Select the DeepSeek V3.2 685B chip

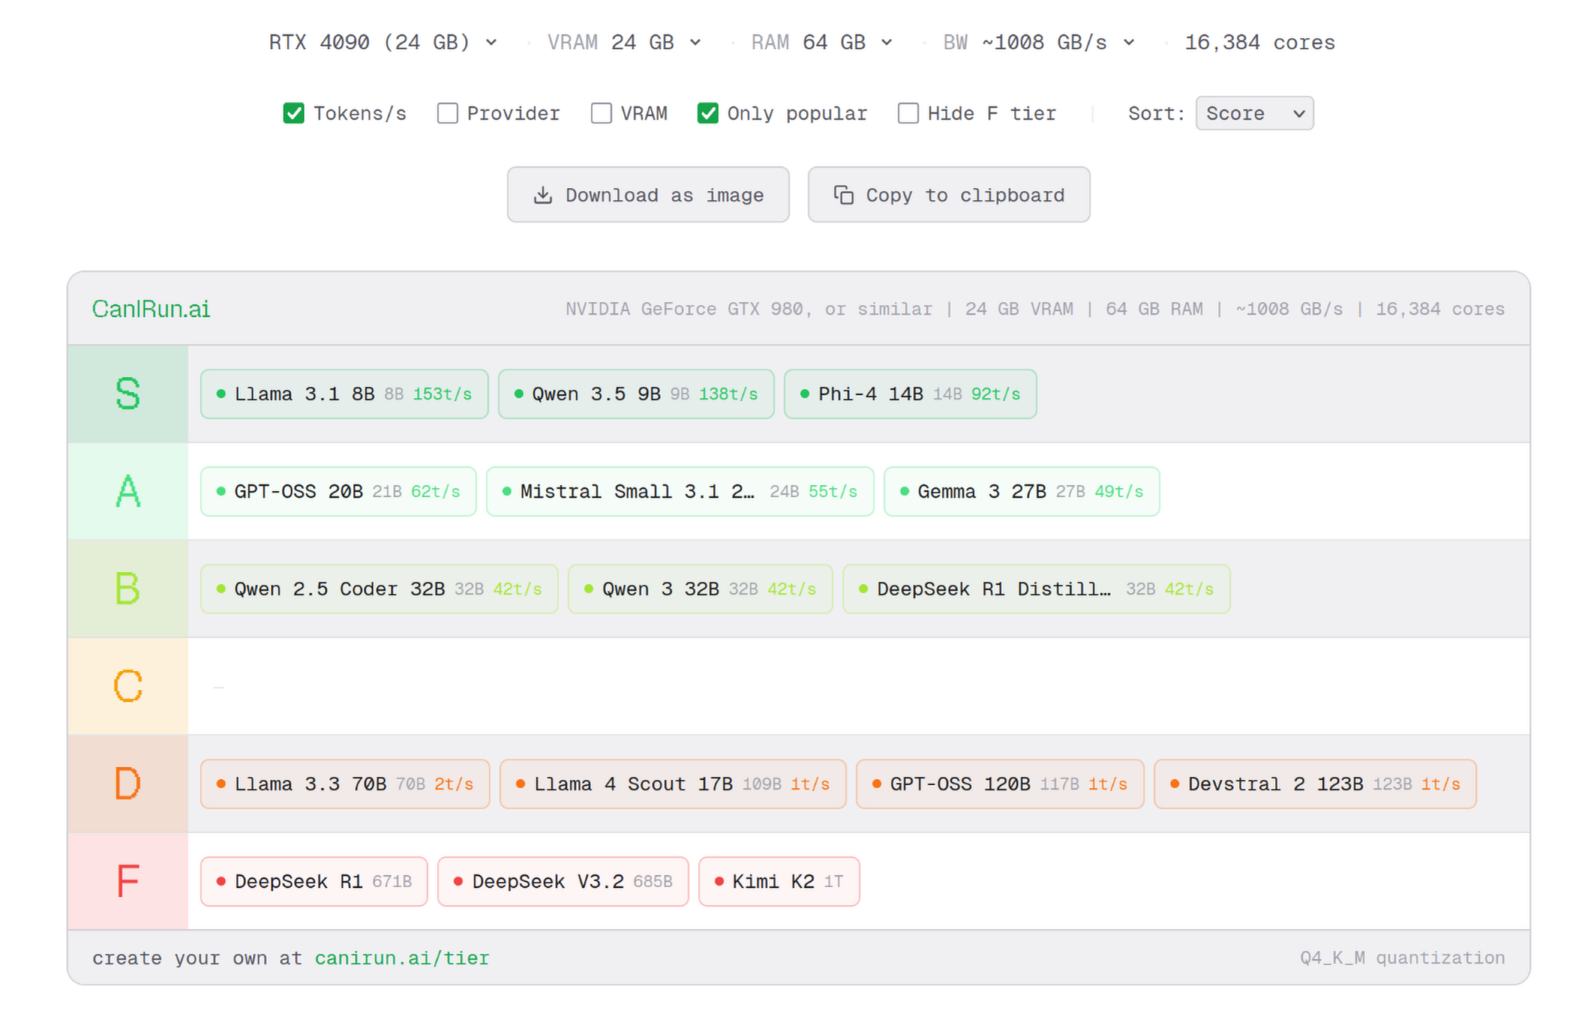point(563,882)
